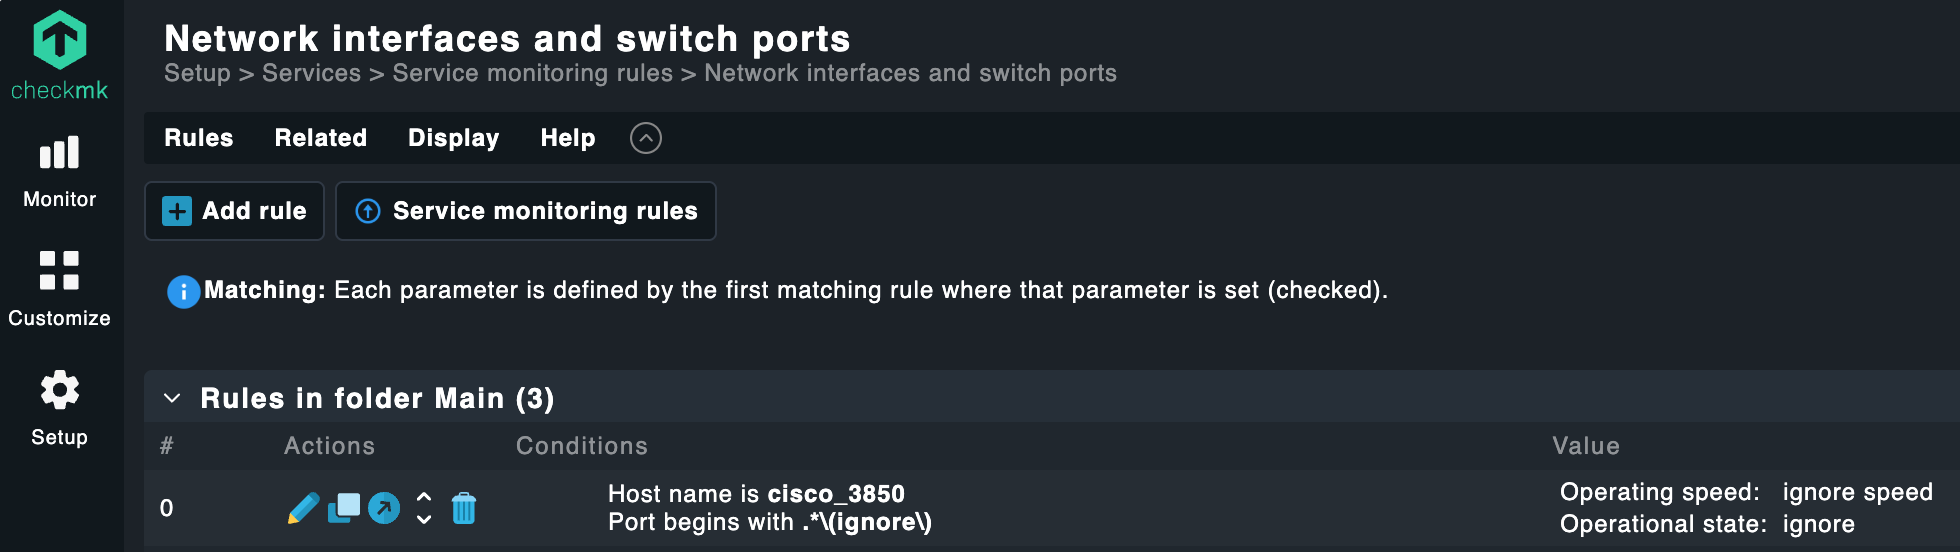Click the Checkmk logo
The width and height of the screenshot is (1960, 552).
(x=59, y=56)
